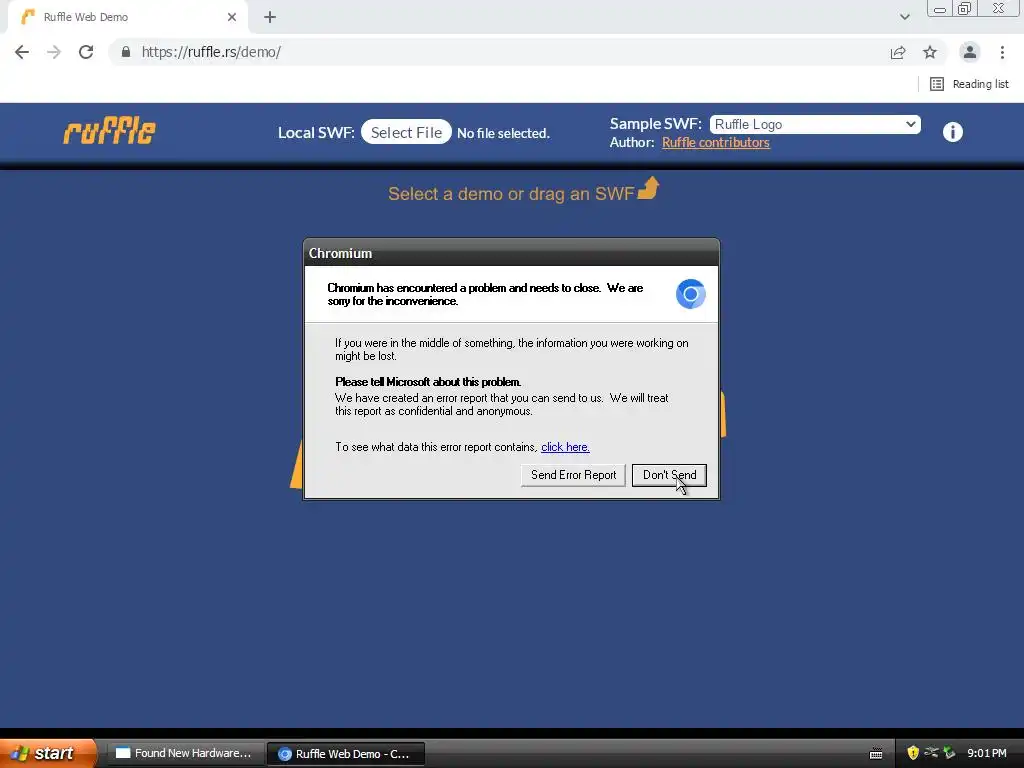
Task: Reload the Ruffle demo page
Action: click(86, 52)
